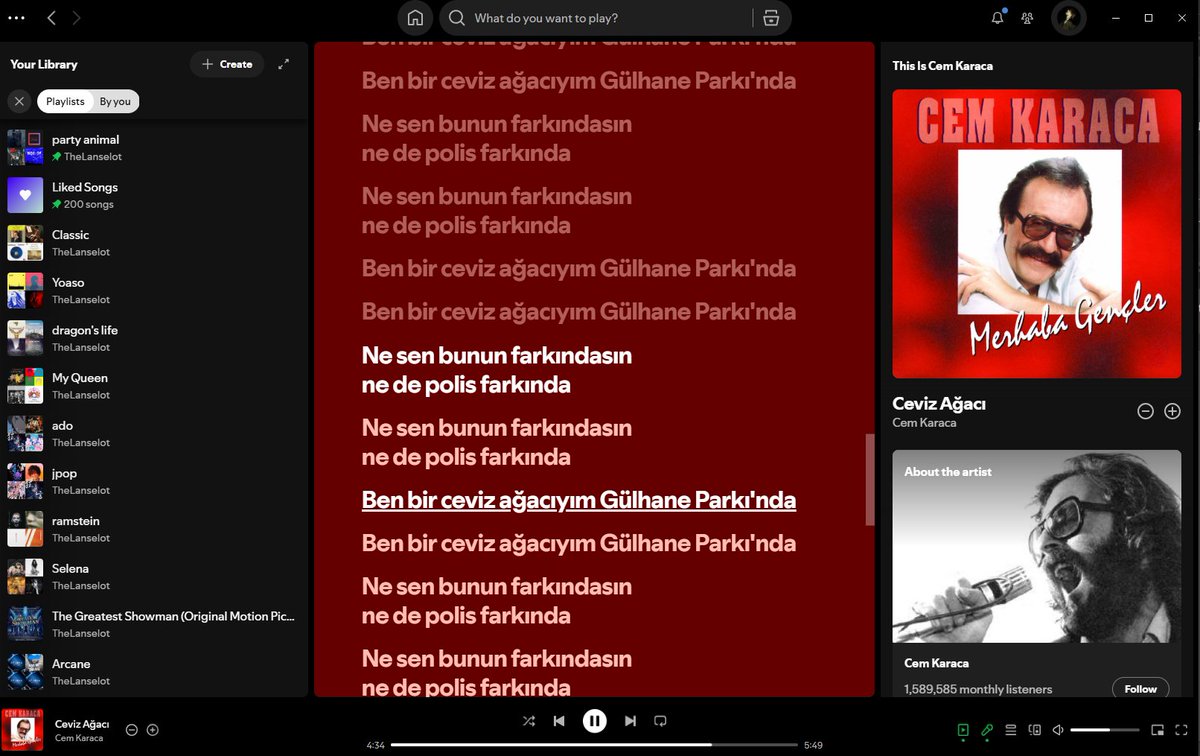Viewport: 1200px width, 756px height.
Task: Open the jpop playlist
Action: (x=154, y=481)
